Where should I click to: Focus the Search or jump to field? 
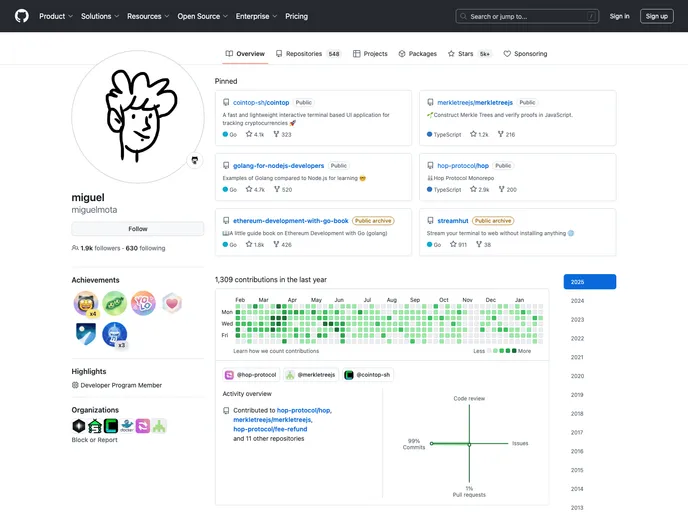pos(527,16)
